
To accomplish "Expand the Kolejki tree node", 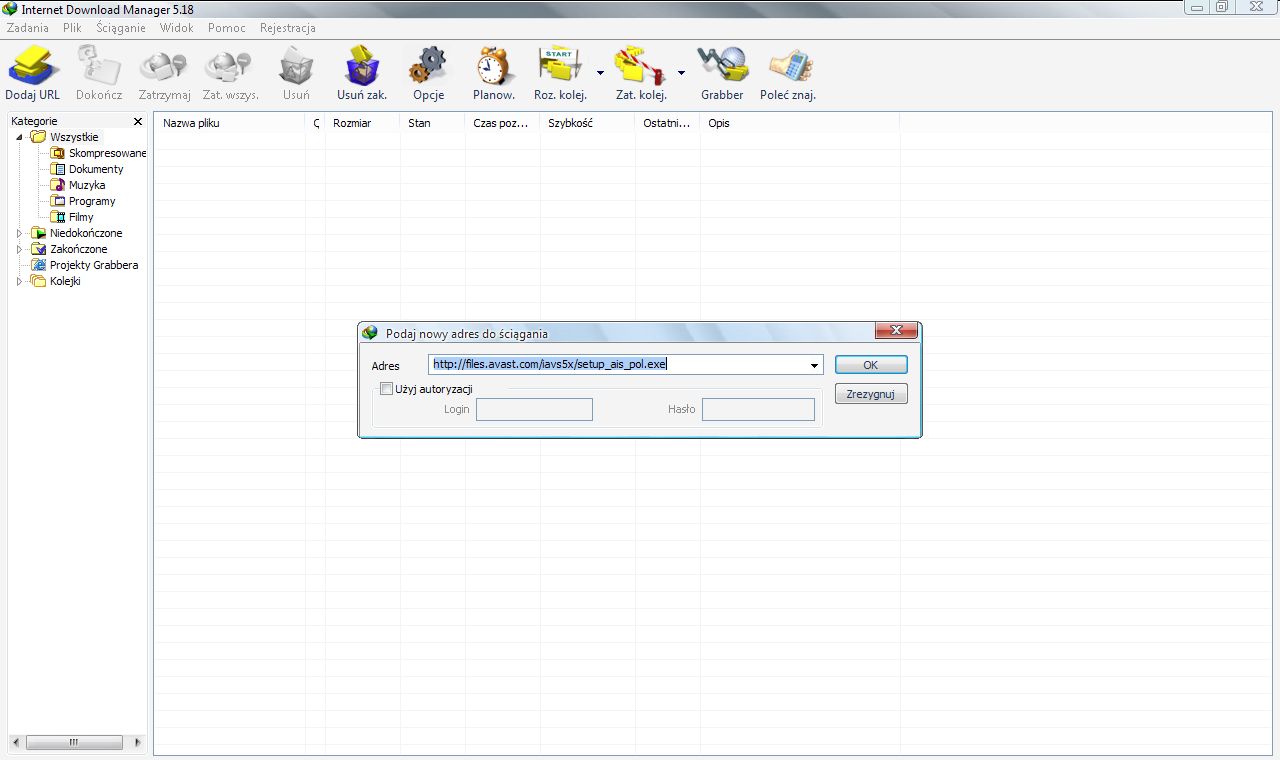I will pos(19,281).
